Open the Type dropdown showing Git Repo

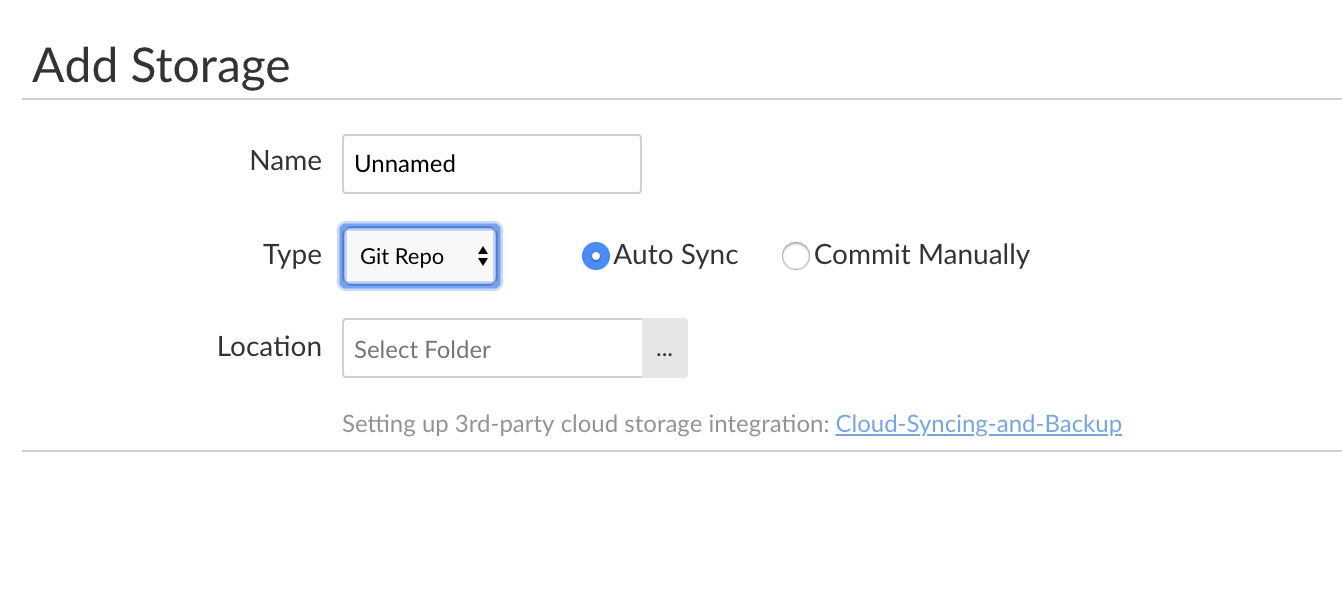(420, 257)
